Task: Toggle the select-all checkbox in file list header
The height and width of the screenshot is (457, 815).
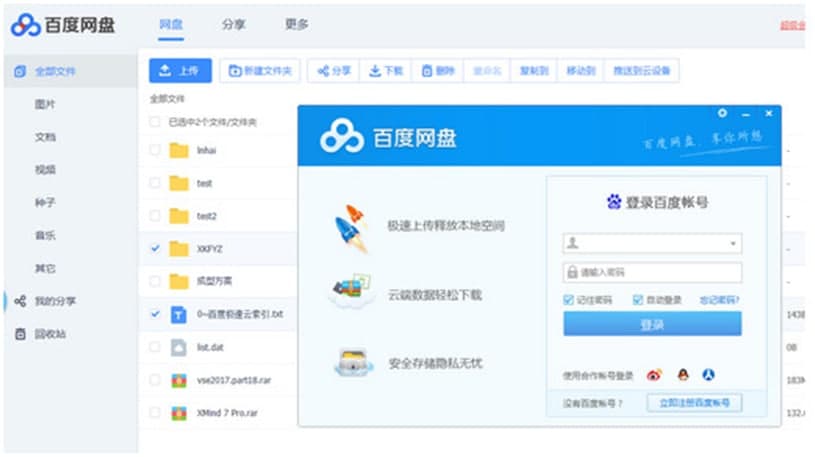Action: tap(154, 122)
